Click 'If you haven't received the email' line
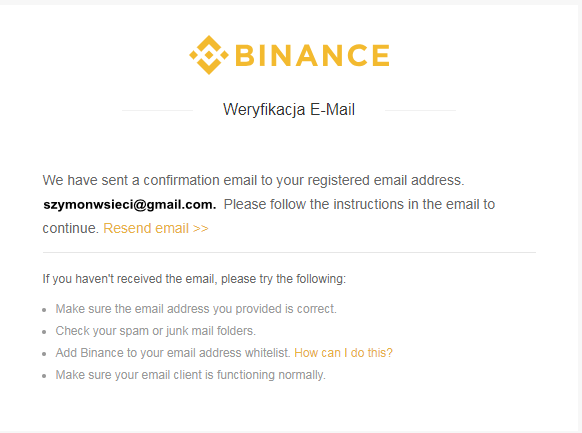This screenshot has height=433, width=582. click(194, 279)
